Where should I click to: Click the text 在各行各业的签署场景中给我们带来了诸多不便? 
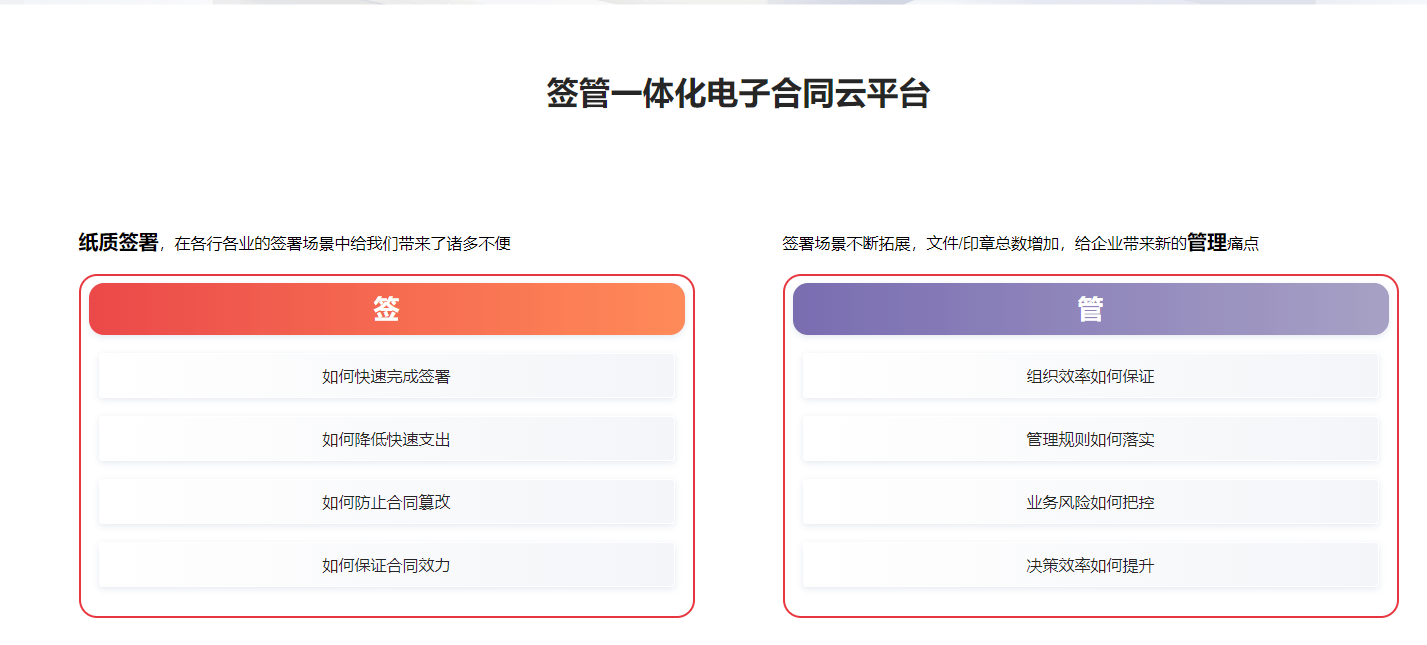(343, 243)
